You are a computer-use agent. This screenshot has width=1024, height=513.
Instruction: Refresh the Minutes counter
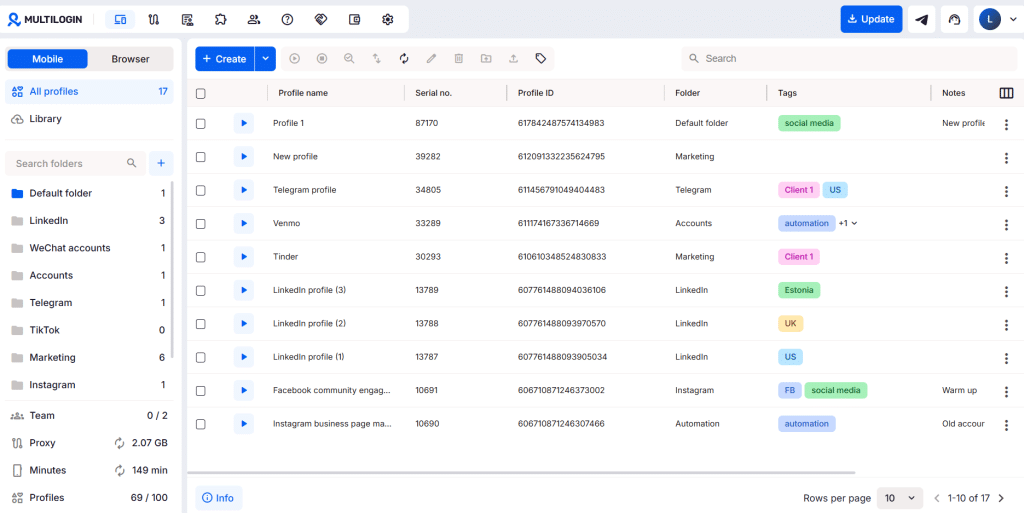point(120,471)
